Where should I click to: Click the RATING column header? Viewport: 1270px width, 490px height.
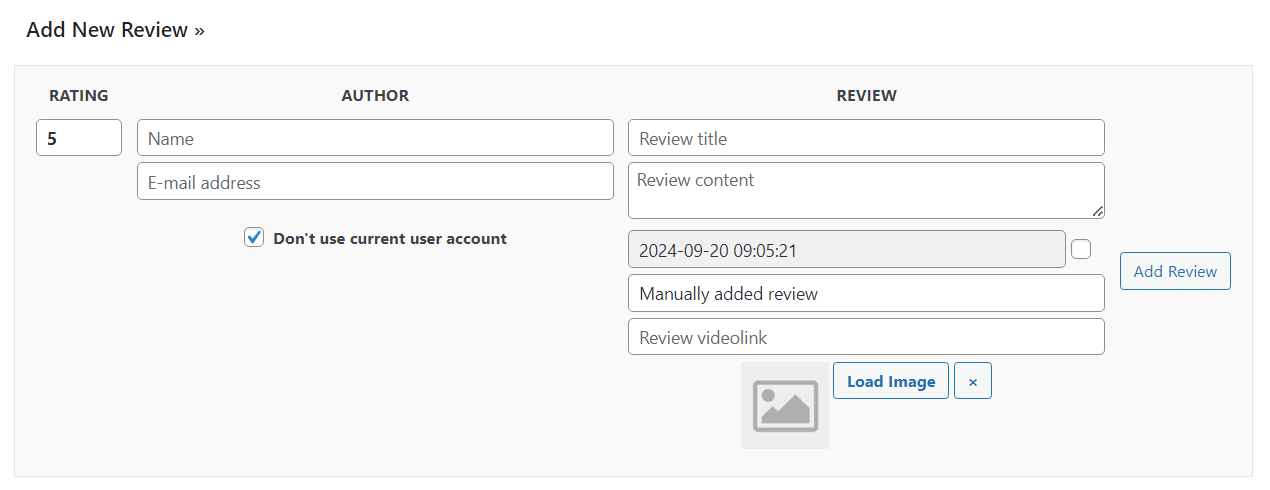coord(79,96)
